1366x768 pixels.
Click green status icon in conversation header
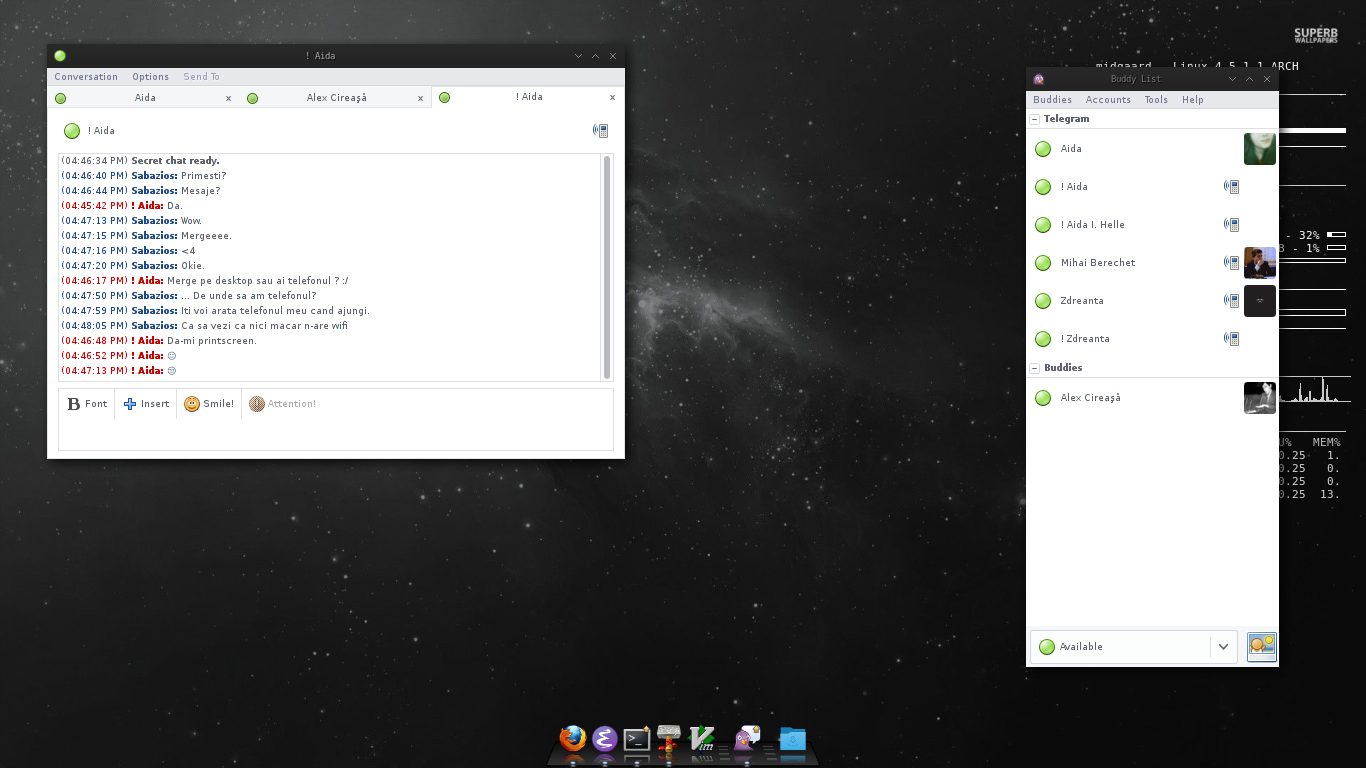coord(72,131)
